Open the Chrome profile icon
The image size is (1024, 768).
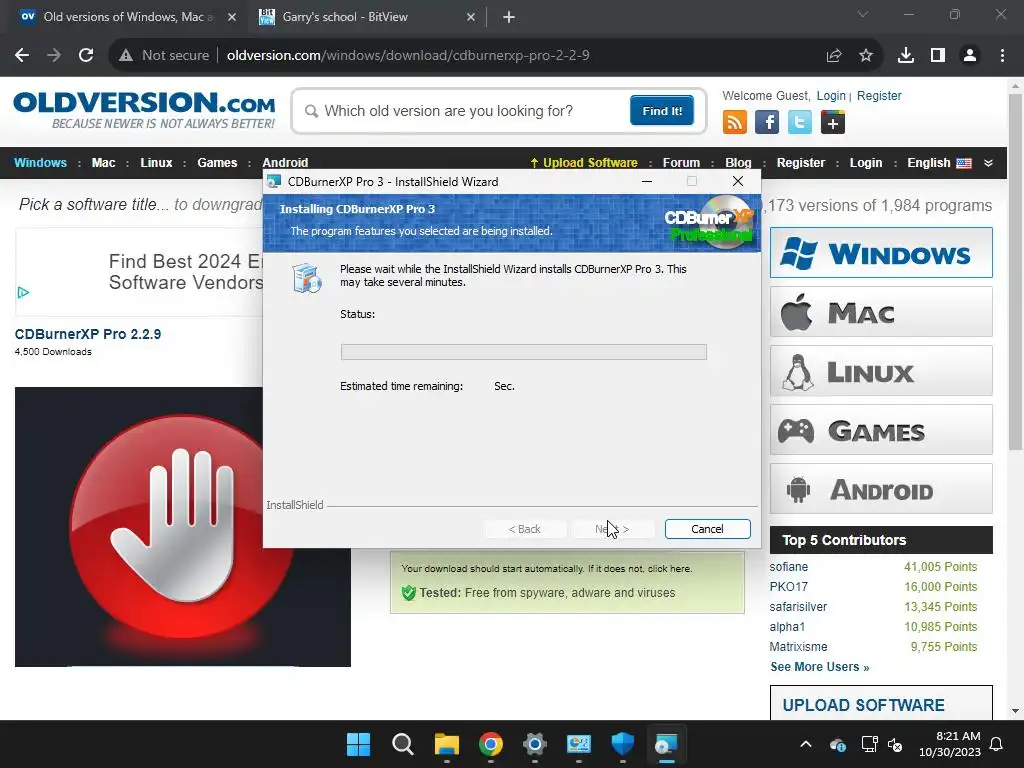(x=970, y=56)
